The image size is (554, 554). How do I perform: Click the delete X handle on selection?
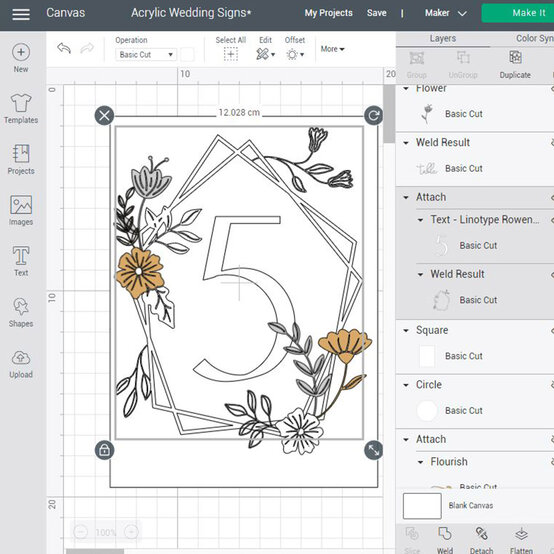coord(104,116)
